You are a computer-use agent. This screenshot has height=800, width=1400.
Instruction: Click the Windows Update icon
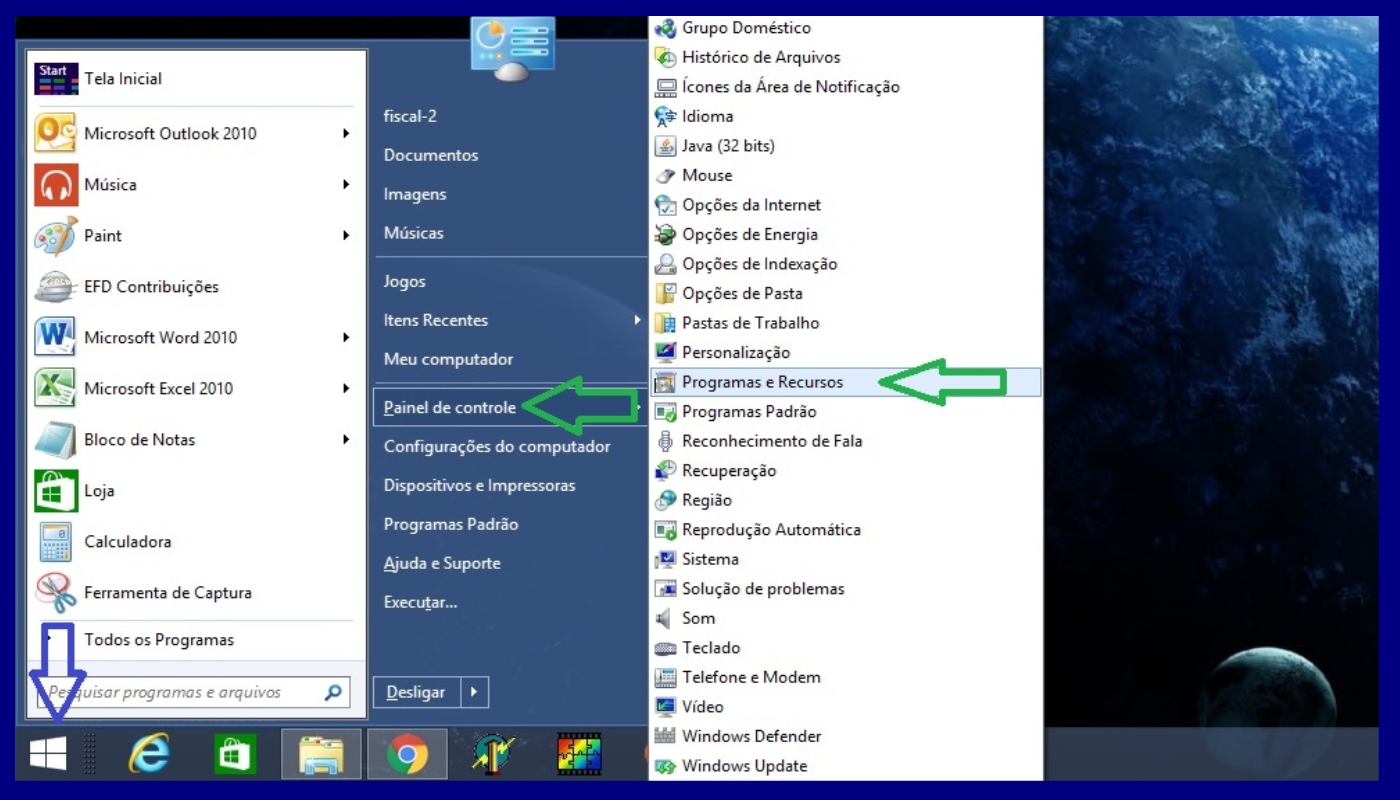[665, 766]
